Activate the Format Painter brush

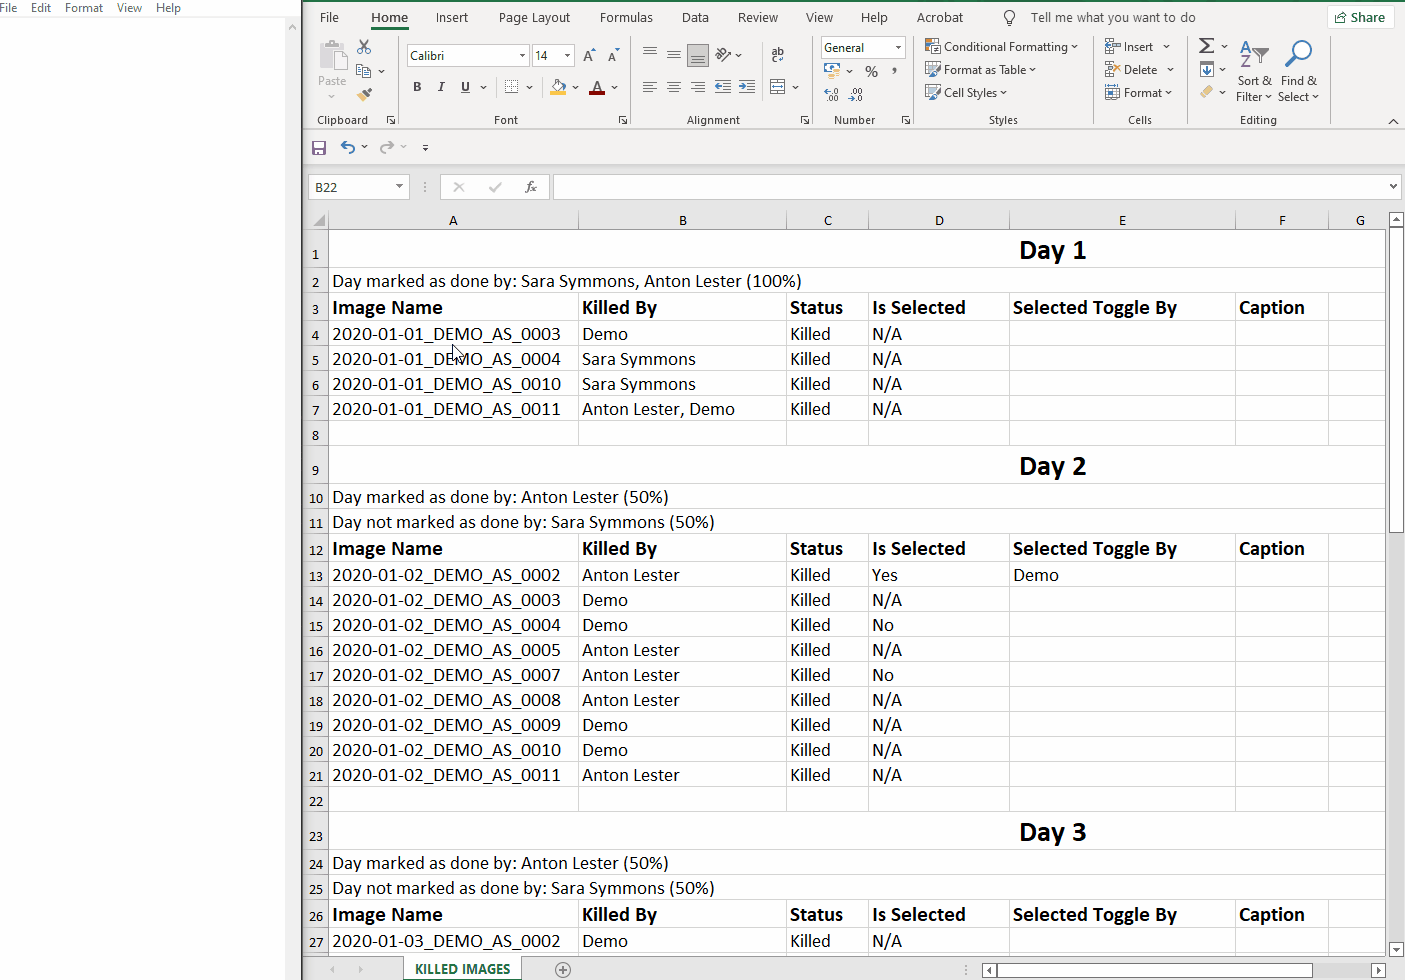[x=364, y=94]
